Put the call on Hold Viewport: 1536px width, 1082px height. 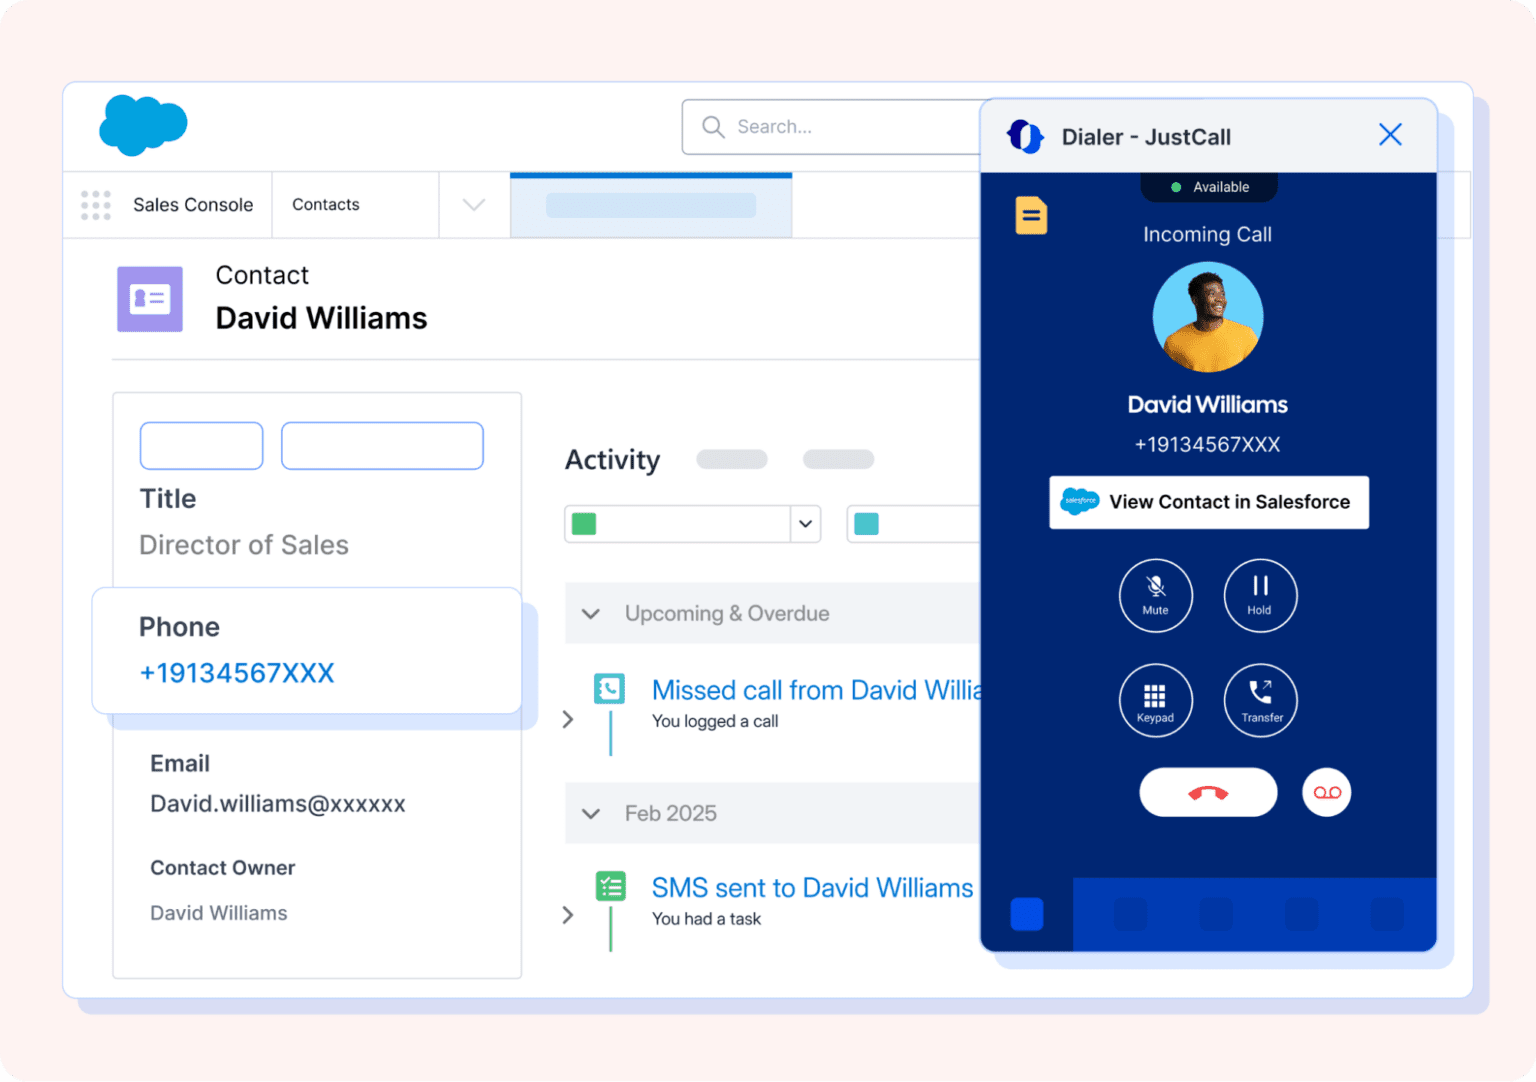[x=1260, y=595]
